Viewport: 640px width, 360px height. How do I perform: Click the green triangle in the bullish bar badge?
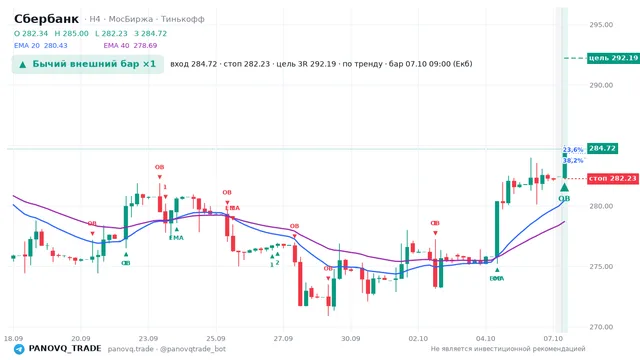[x=23, y=64]
